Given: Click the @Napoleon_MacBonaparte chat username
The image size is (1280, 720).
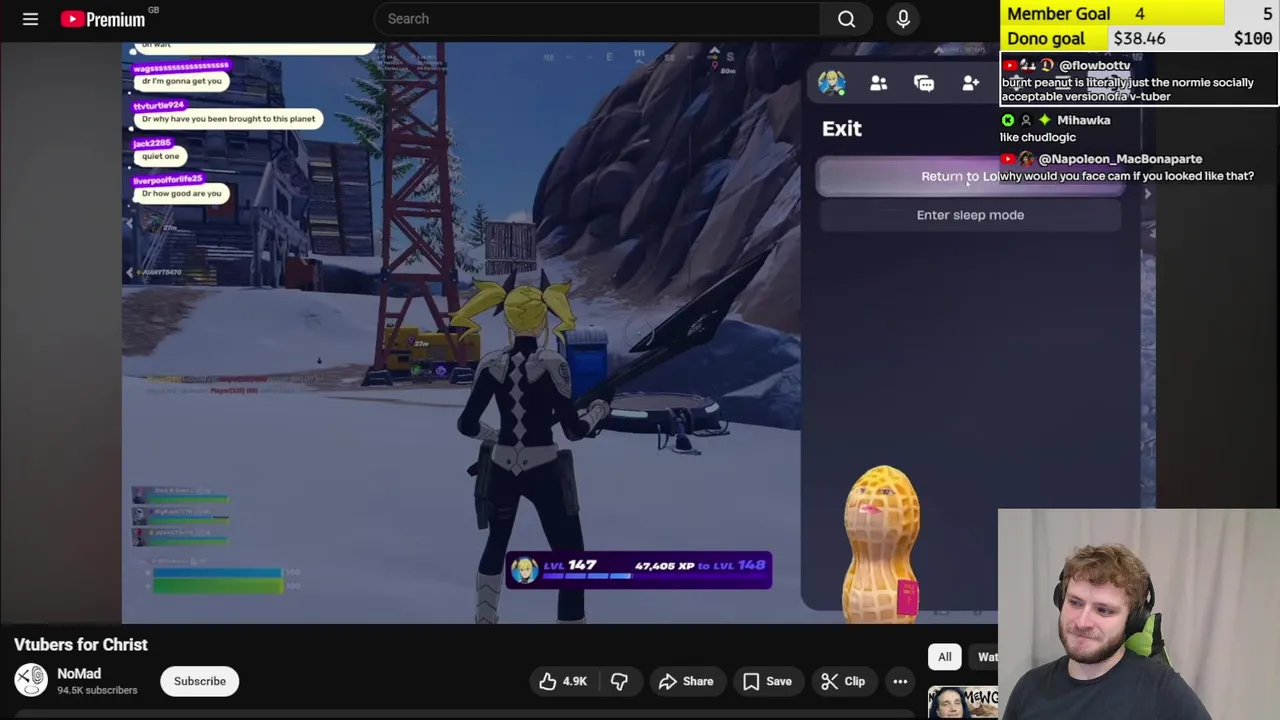Looking at the screenshot, I should pos(1120,159).
